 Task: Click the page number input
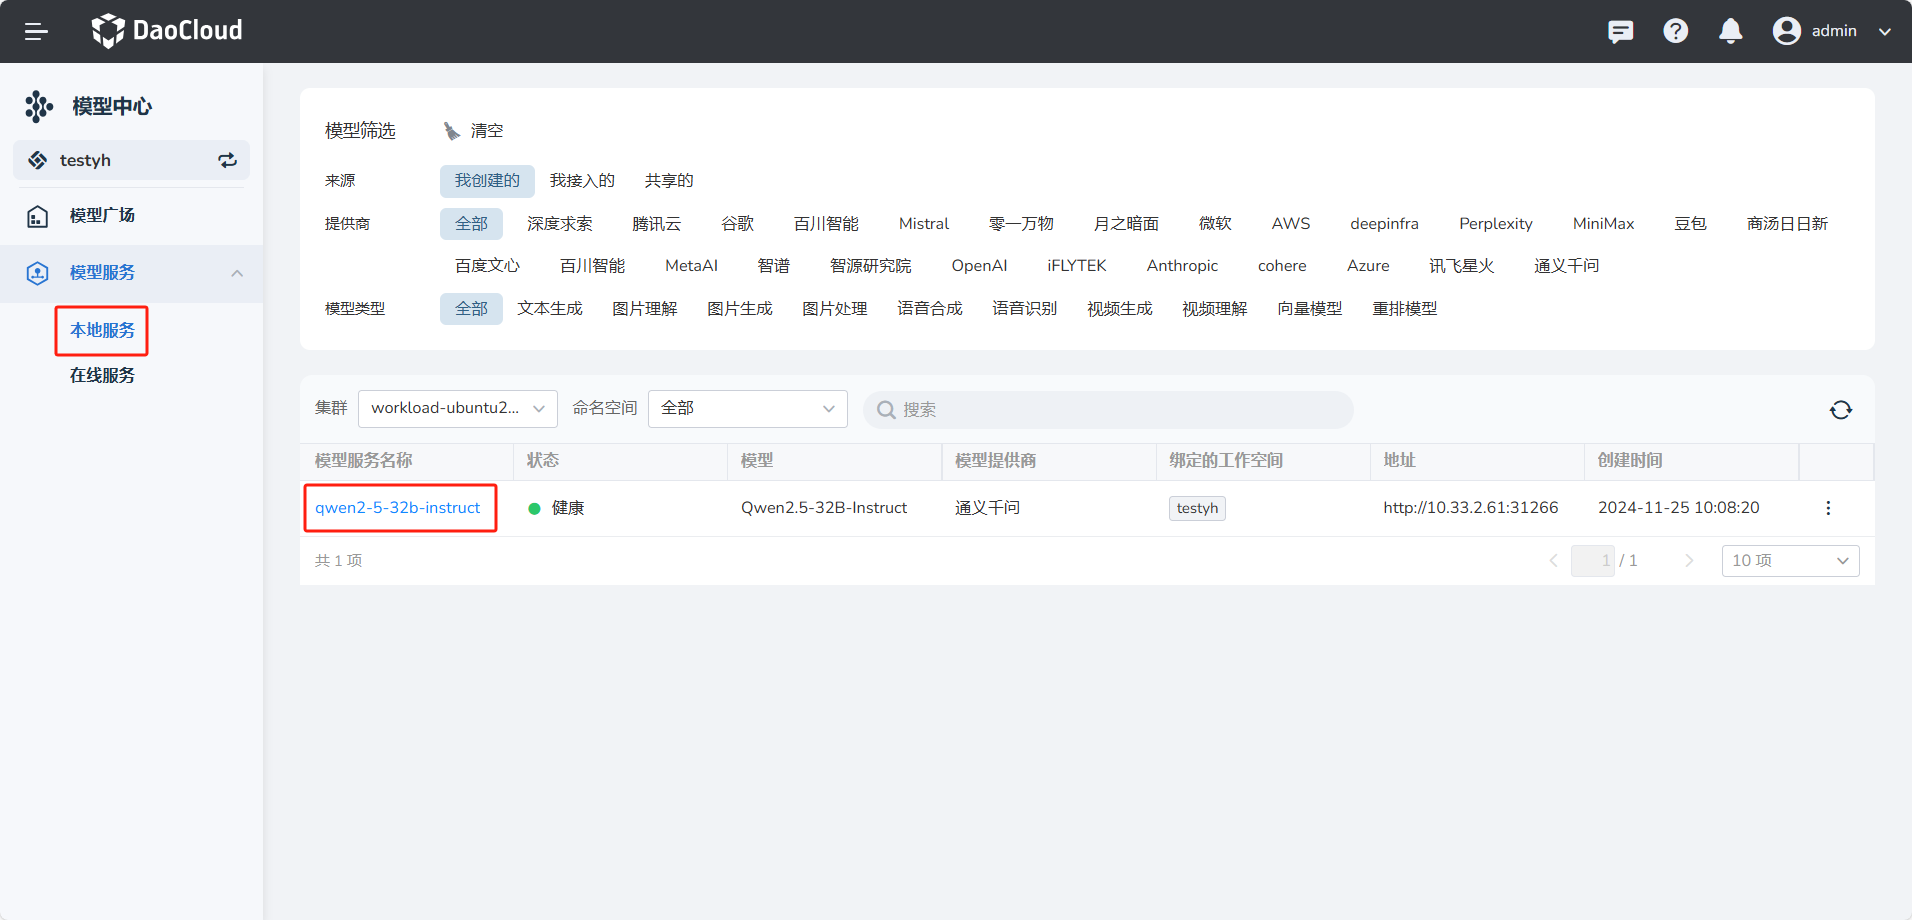click(x=1593, y=561)
